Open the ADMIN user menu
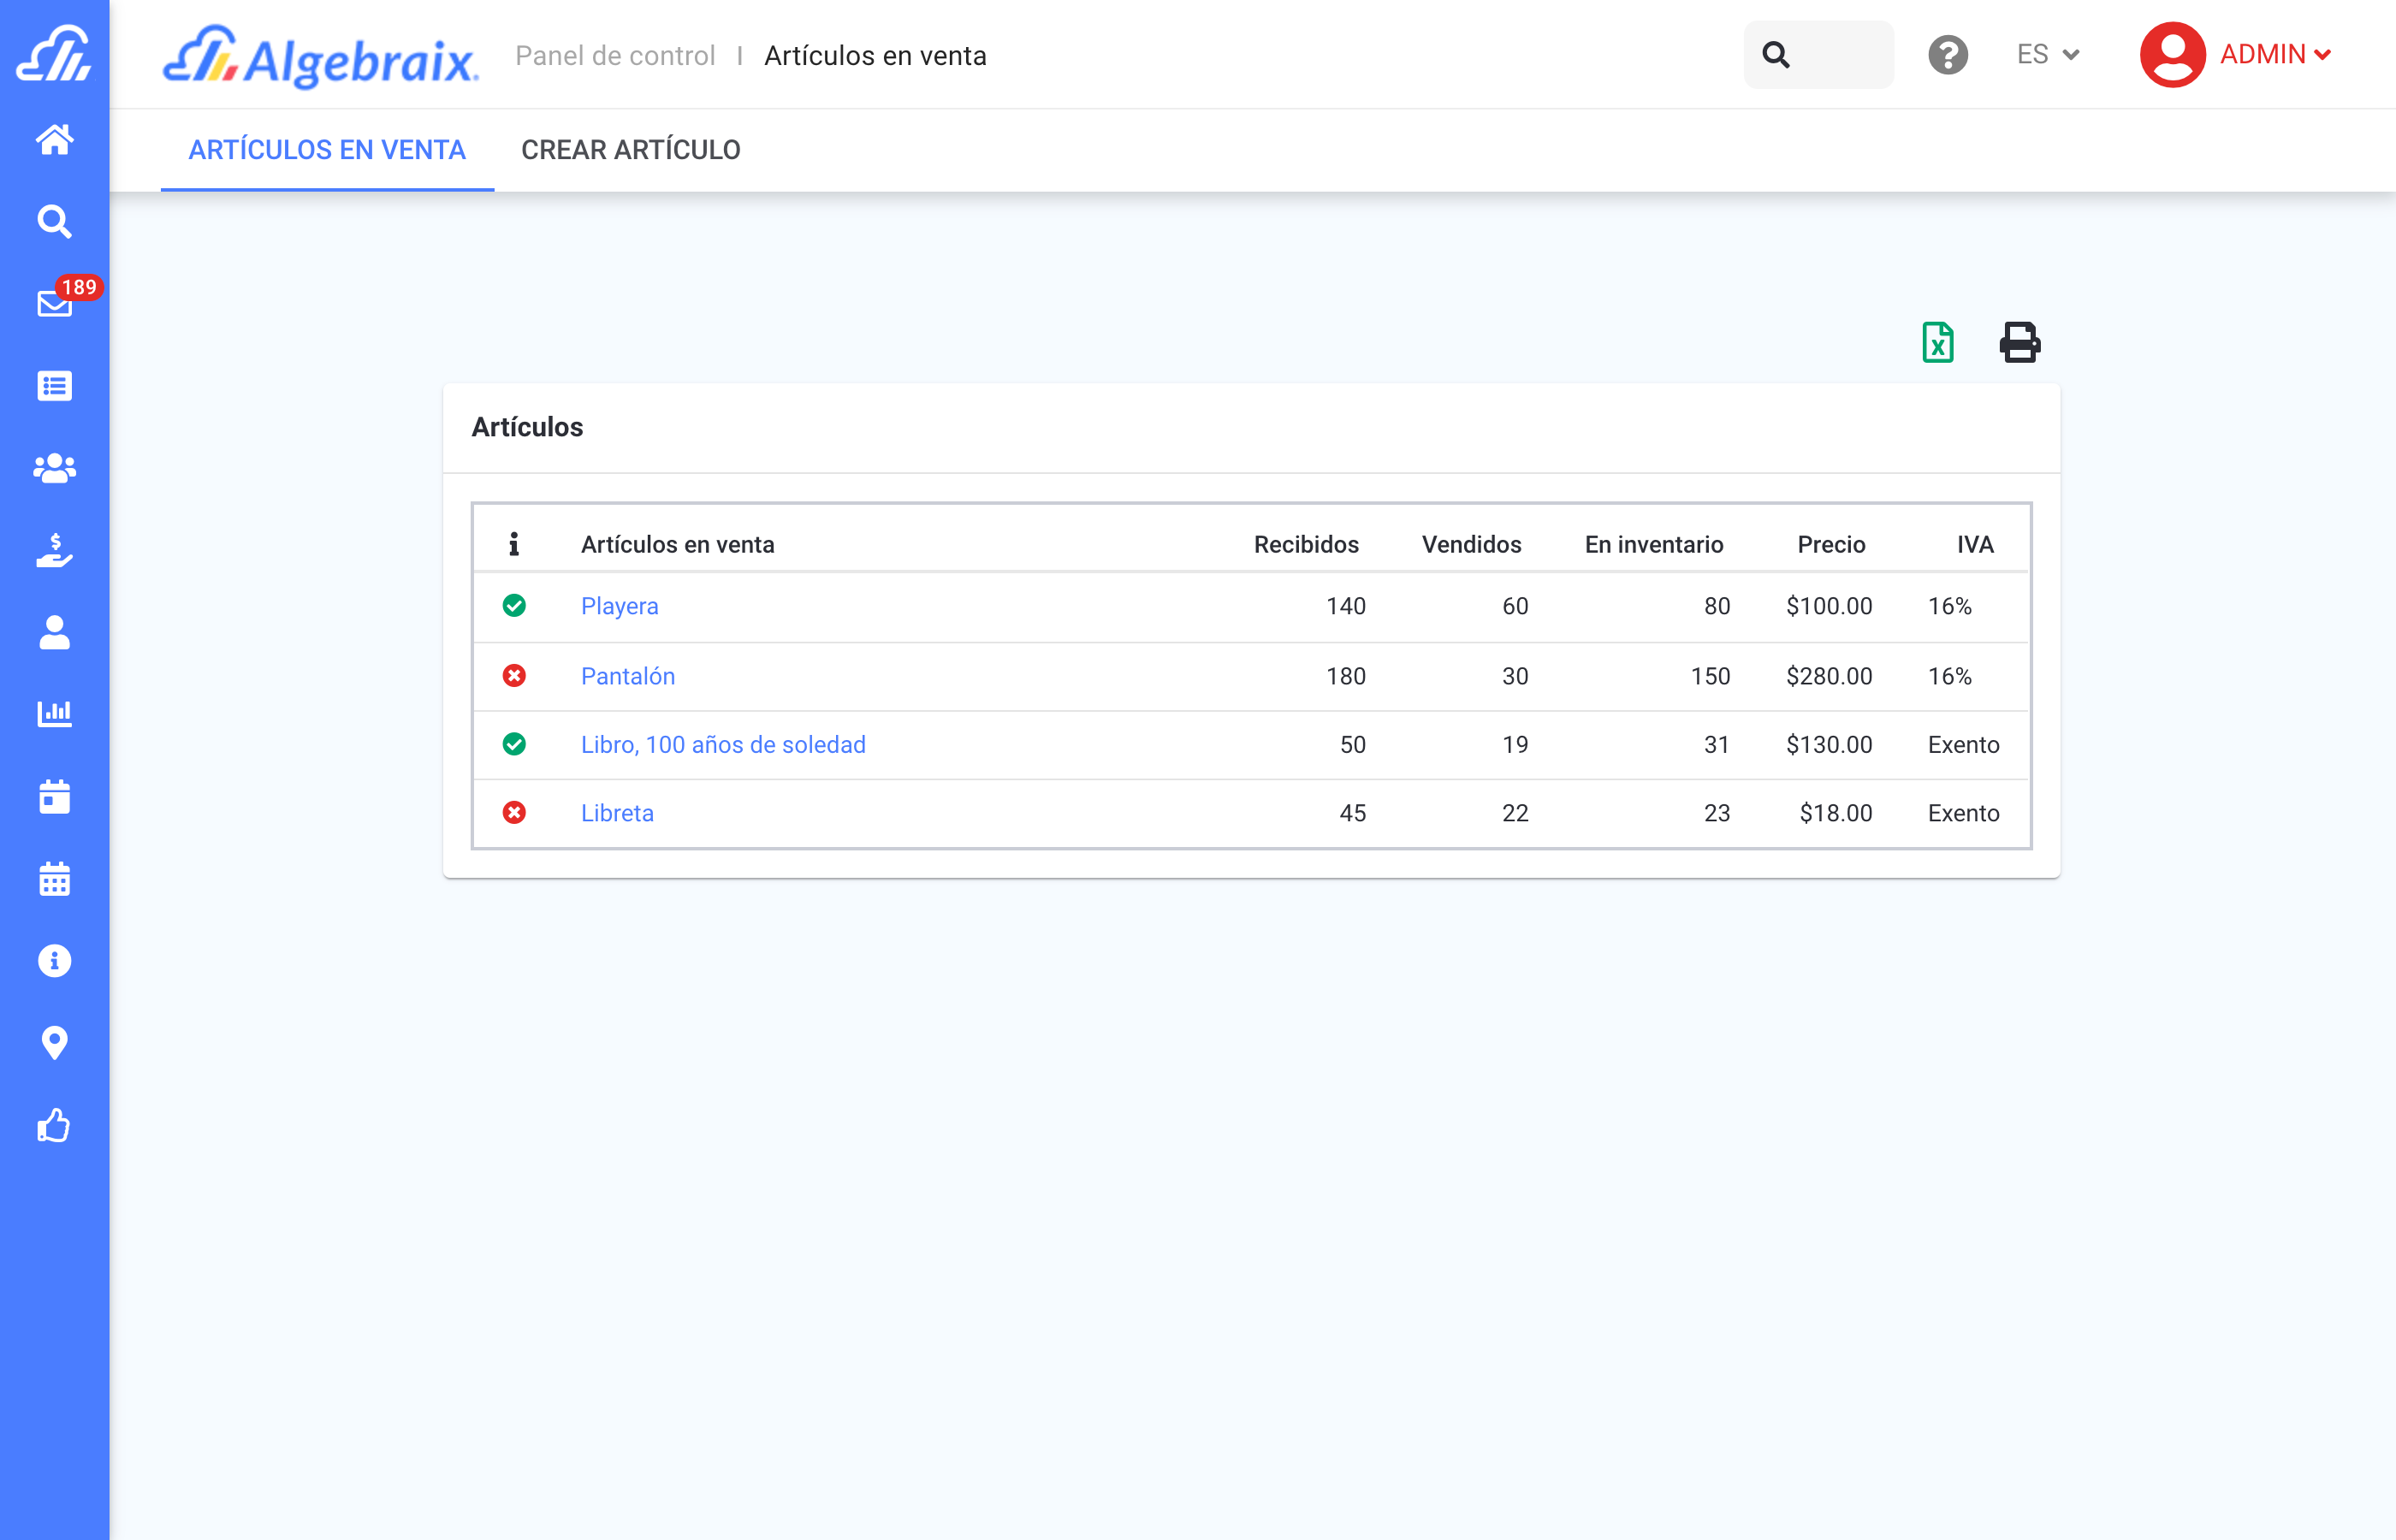2396x1540 pixels. tap(2236, 55)
